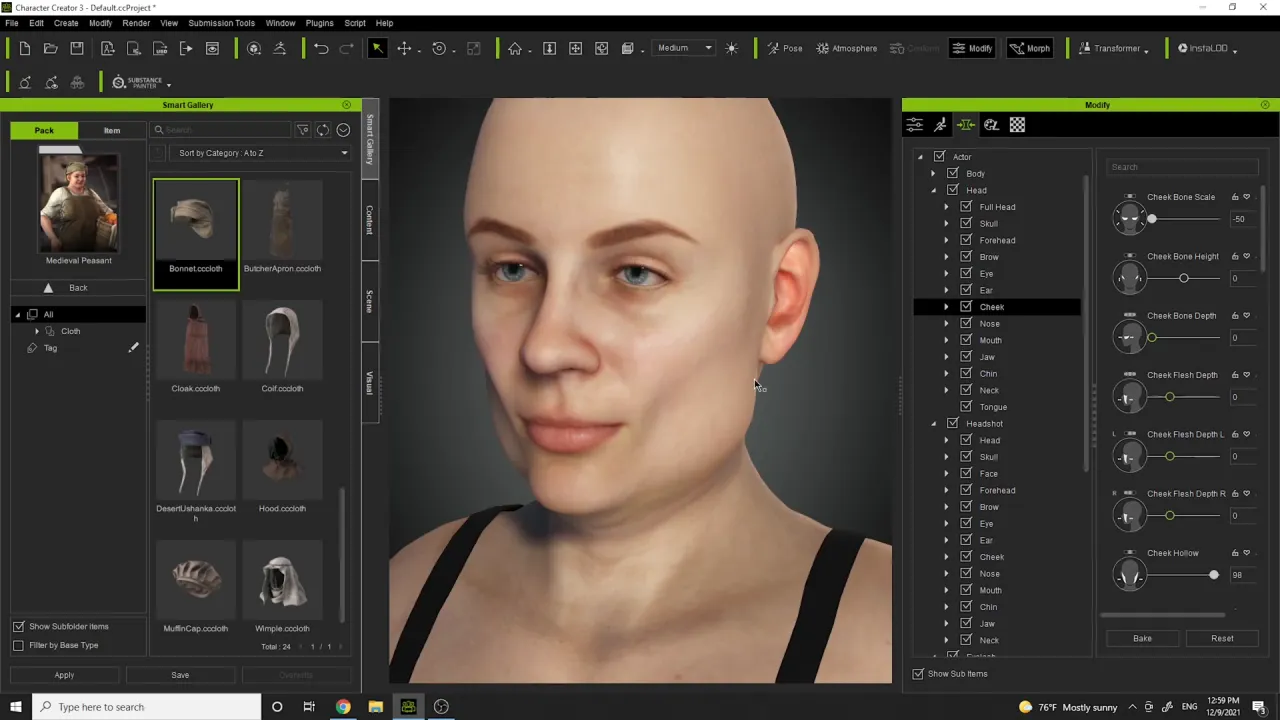Image resolution: width=1280 pixels, height=720 pixels.
Task: Enable the Filter by Base Type checkbox
Action: [x=18, y=645]
